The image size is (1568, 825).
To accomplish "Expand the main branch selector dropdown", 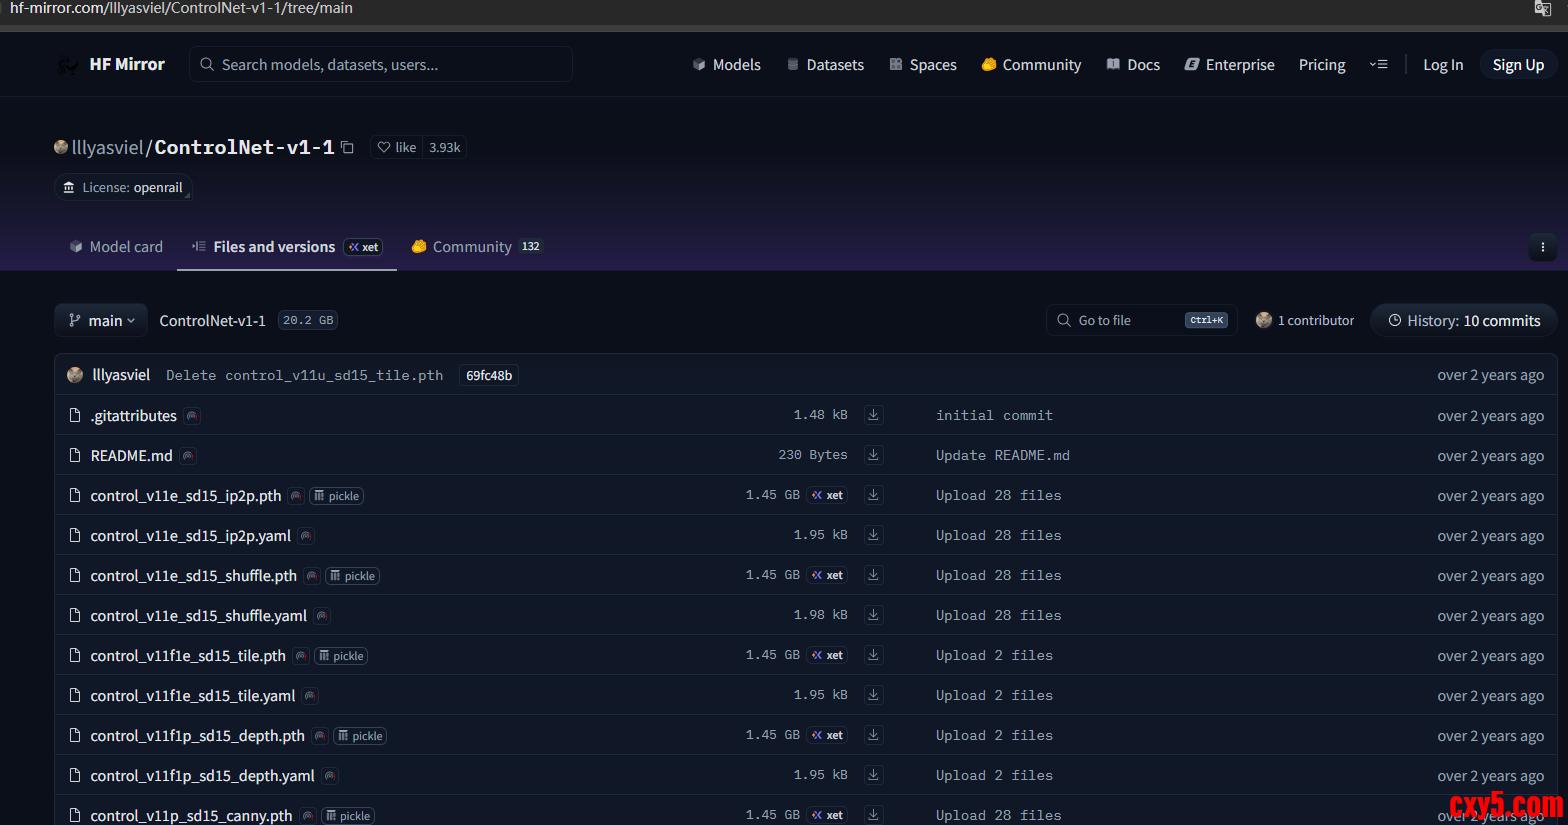I will click(101, 320).
